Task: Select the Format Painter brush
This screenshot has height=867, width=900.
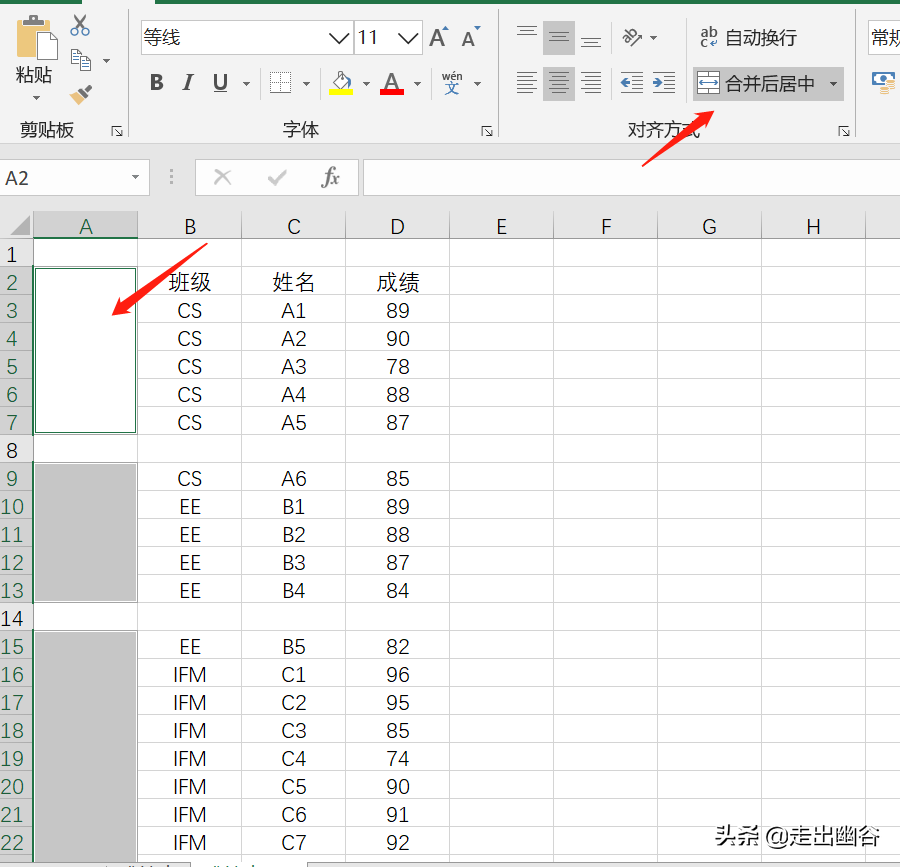Action: (x=80, y=94)
